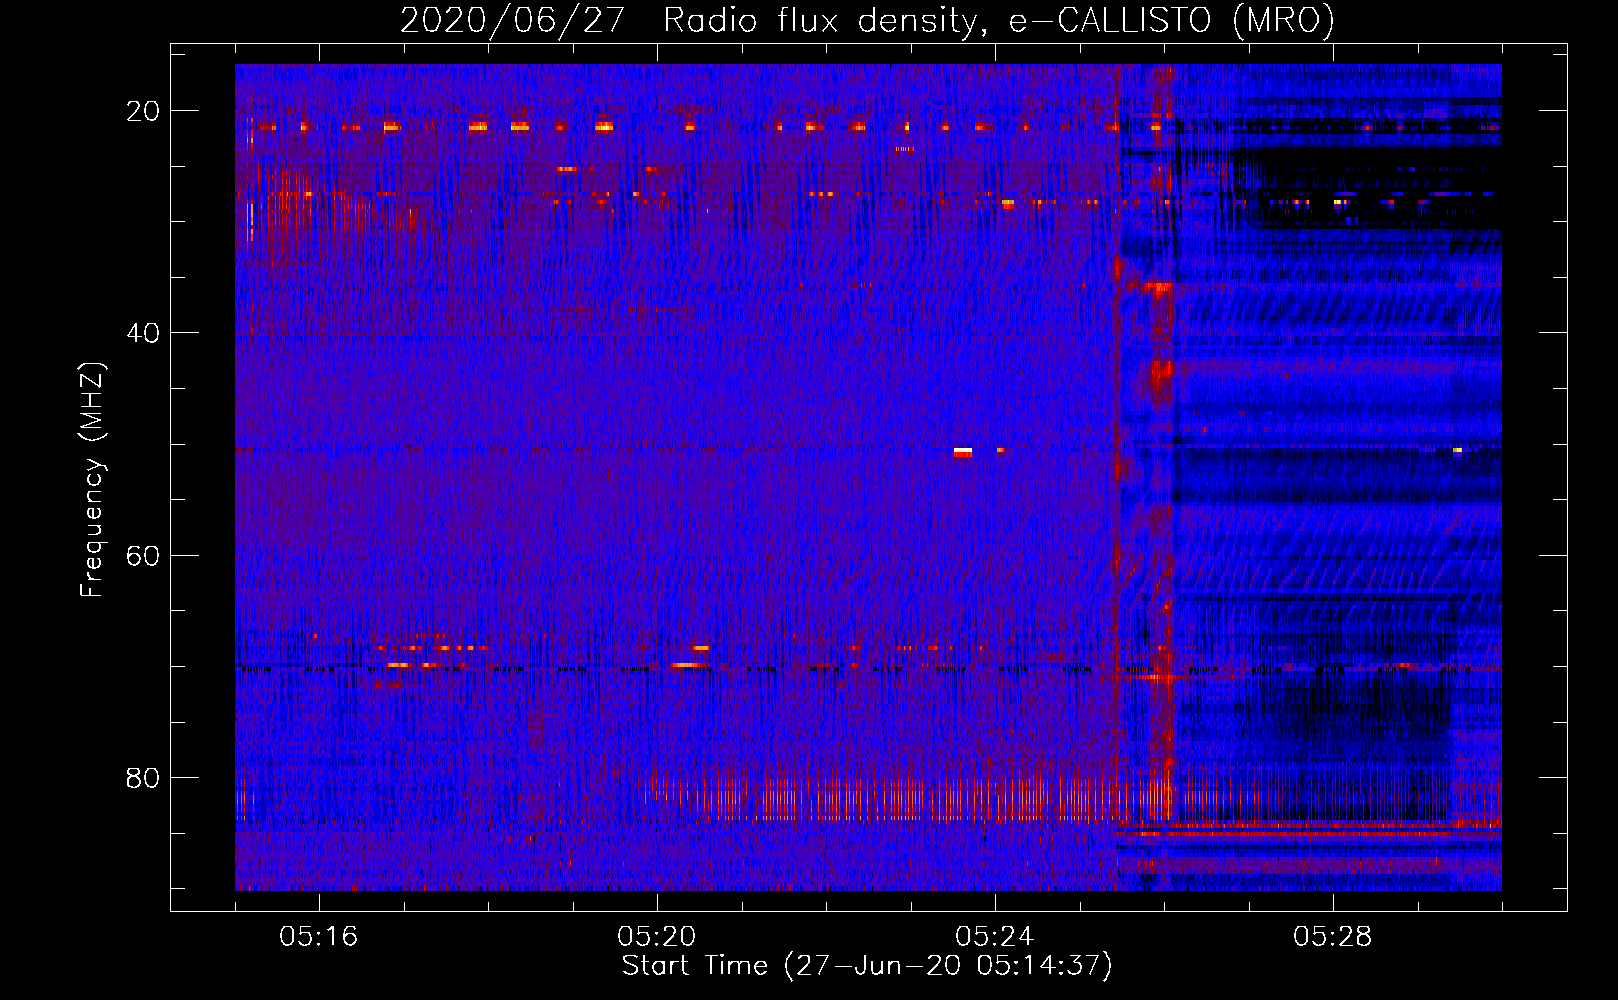
Task: Click the 05:24 time tick label
Action: pos(994,936)
